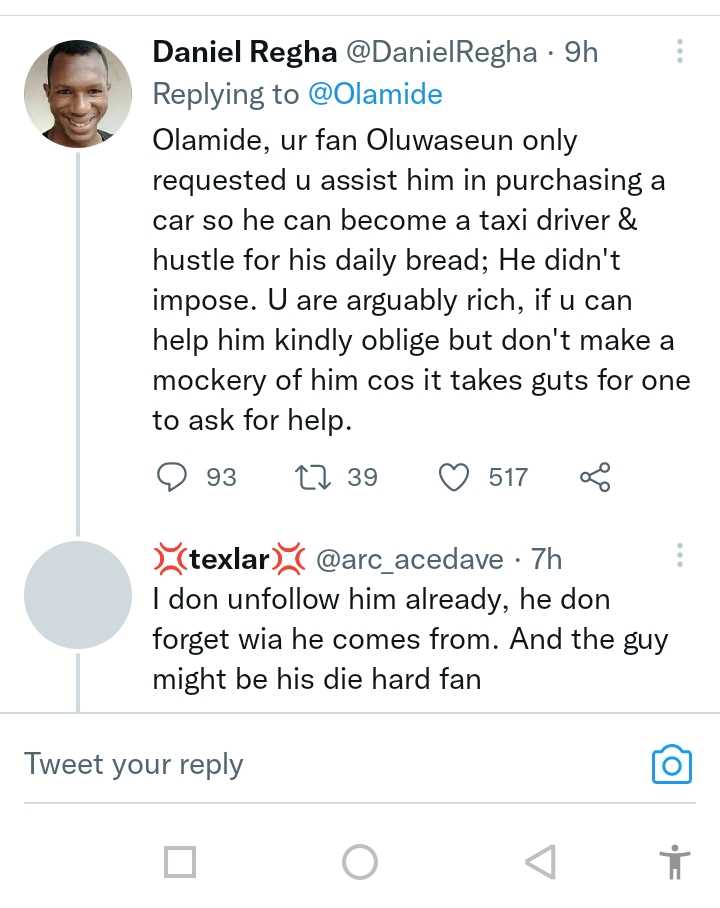
Task: Type in the 'Tweet your reply' field
Action: point(300,765)
